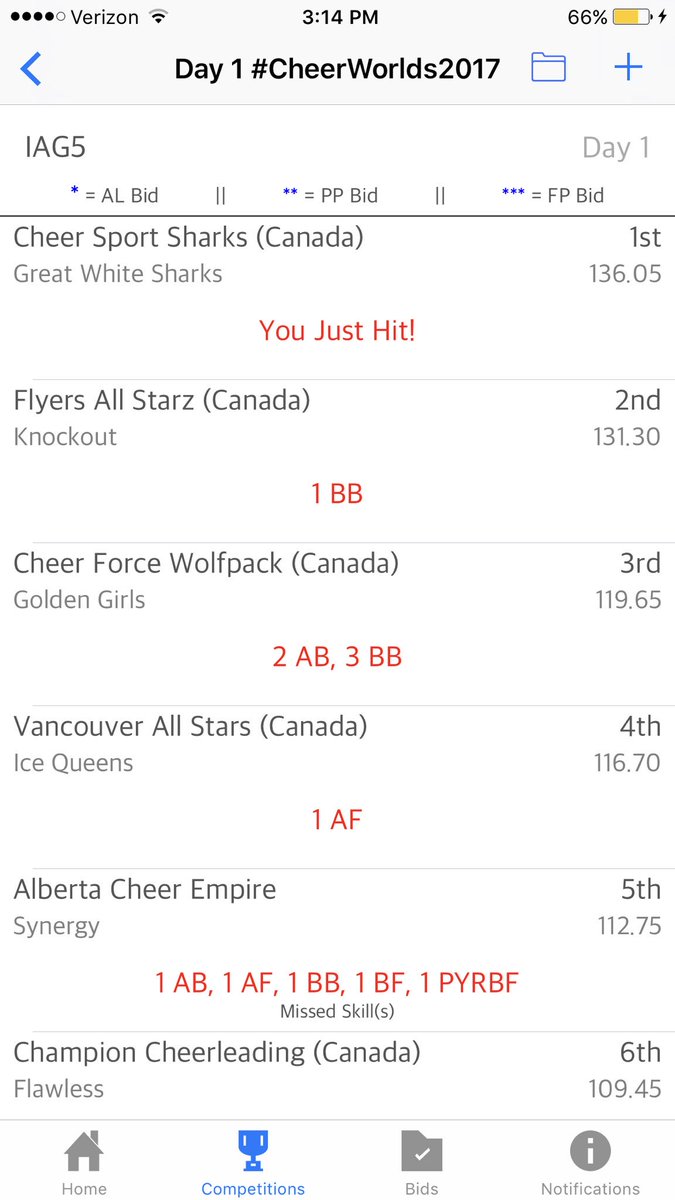
Task: Open Flyers All Starz Knockout entry
Action: pyautogui.click(x=337, y=461)
